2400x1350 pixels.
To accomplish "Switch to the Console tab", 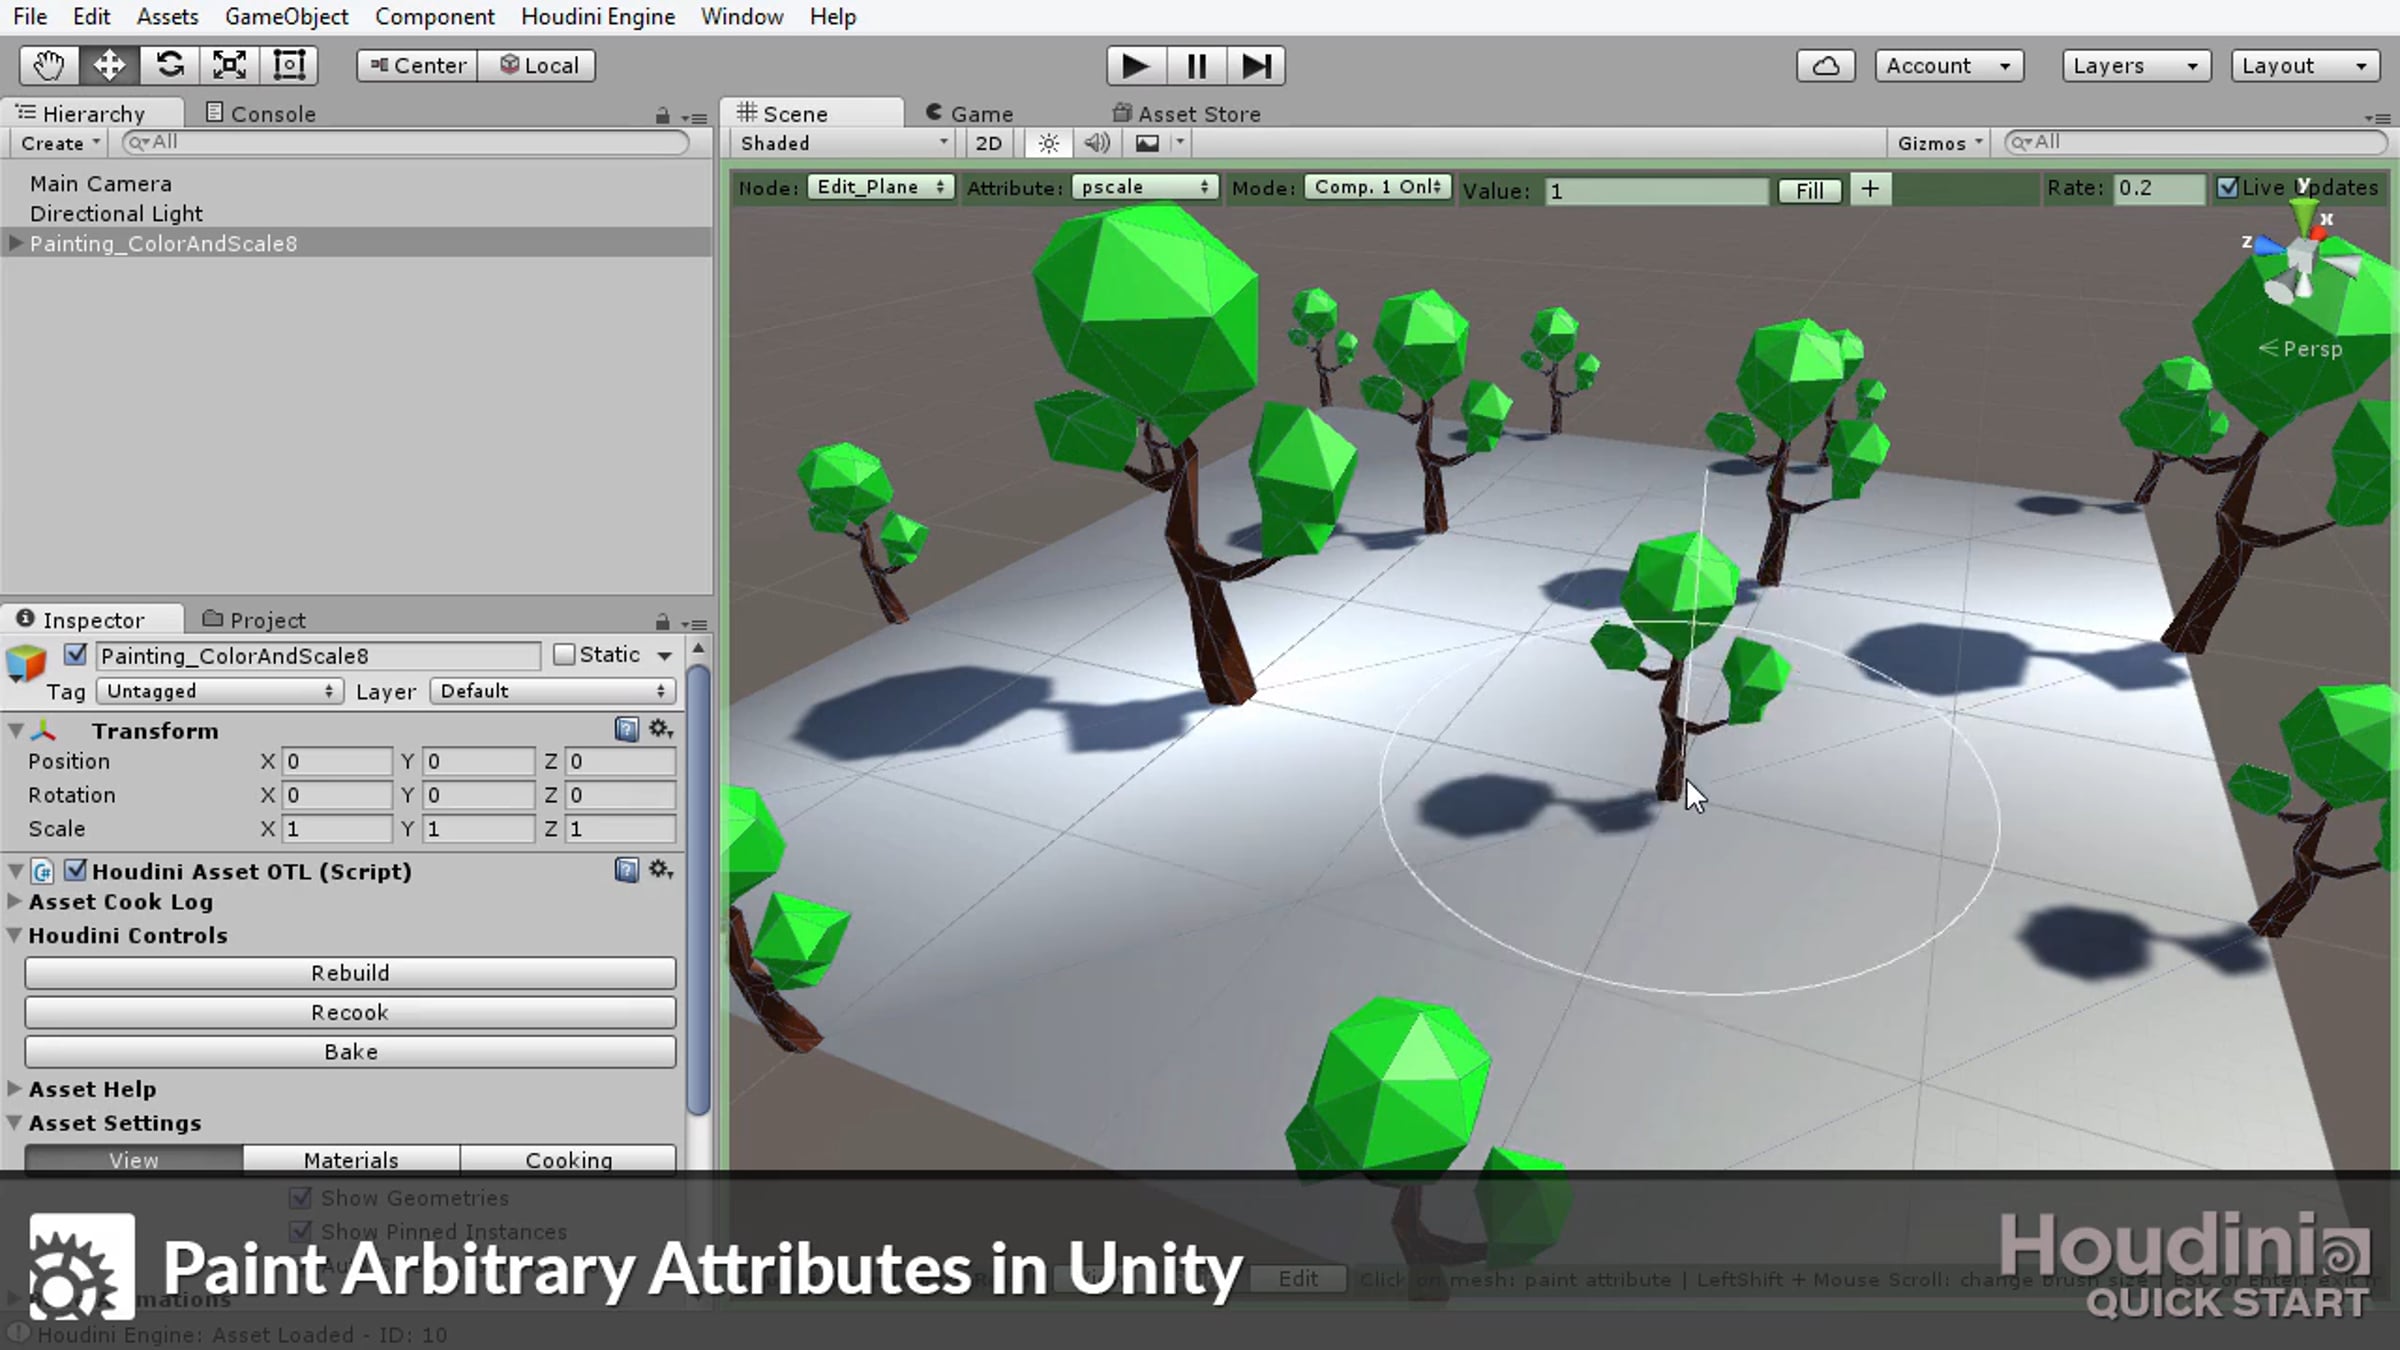I will pos(261,113).
